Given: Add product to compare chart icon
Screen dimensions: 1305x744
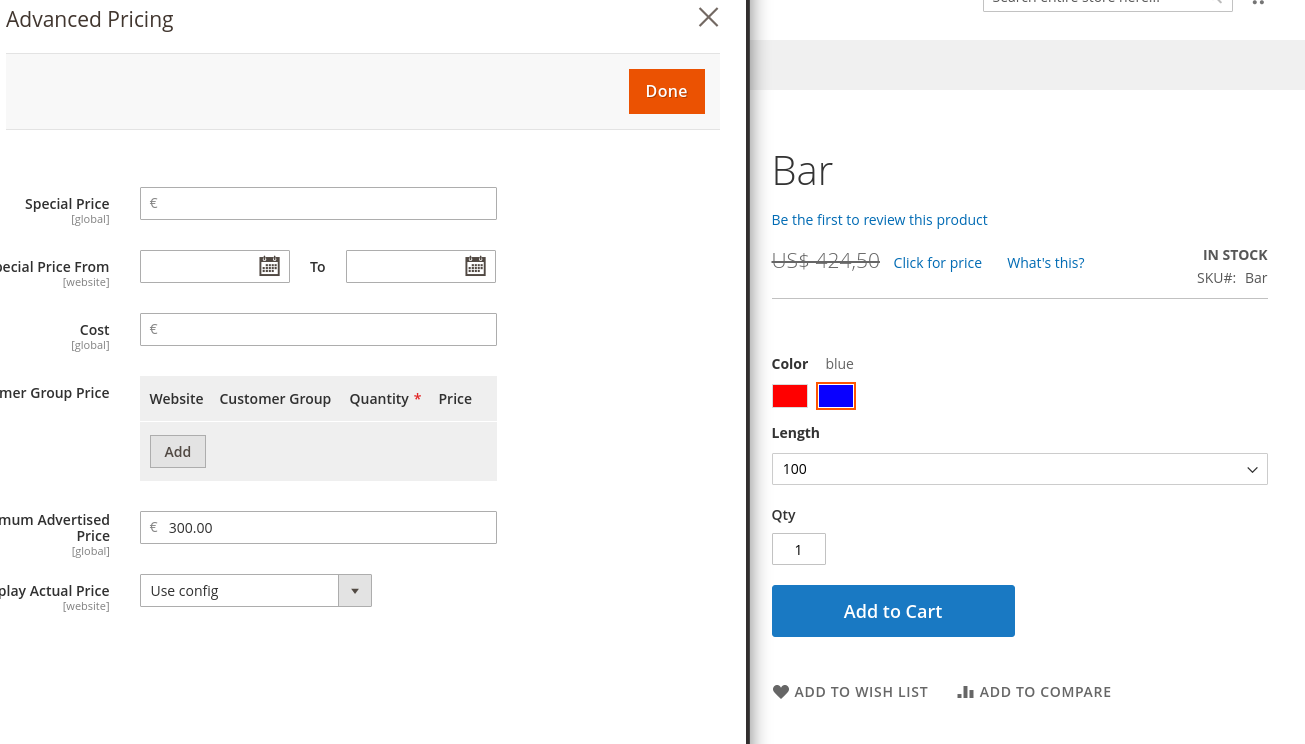Looking at the screenshot, I should (965, 692).
